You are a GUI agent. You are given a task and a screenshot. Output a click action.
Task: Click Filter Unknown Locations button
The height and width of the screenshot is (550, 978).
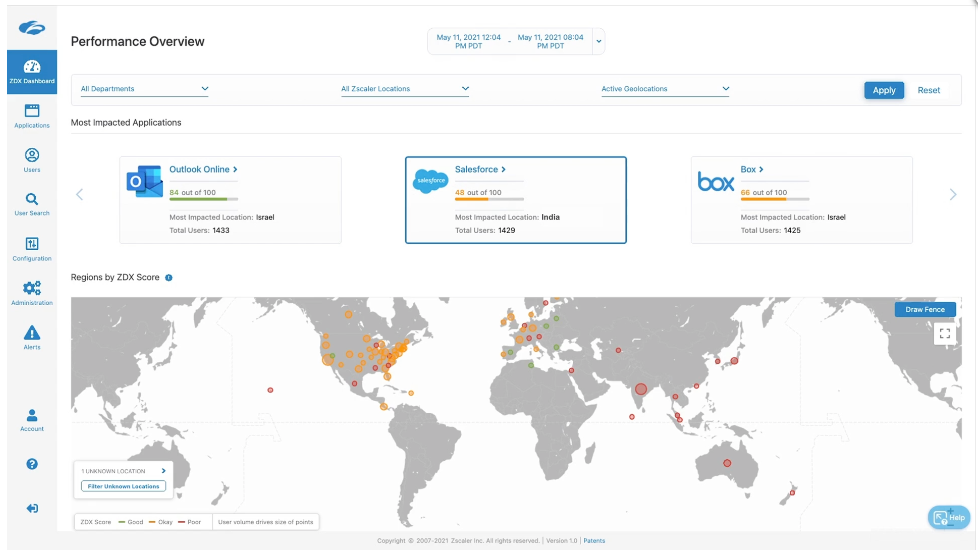[123, 486]
